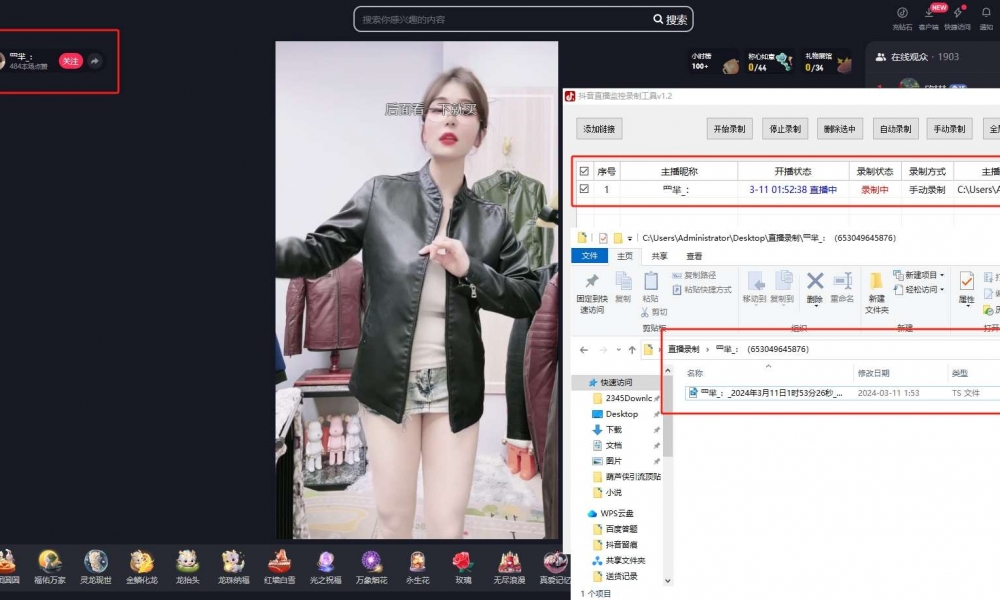Click the 玫瑰 rose gift icon
1000x600 pixels.
pyautogui.click(x=461, y=563)
